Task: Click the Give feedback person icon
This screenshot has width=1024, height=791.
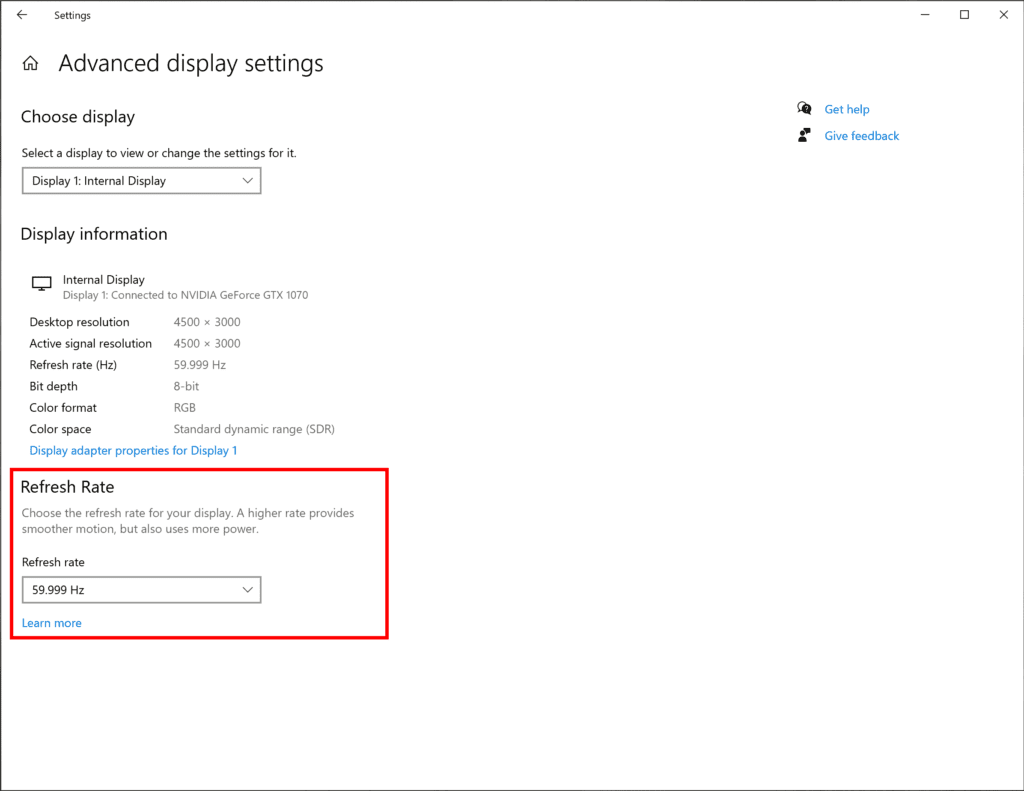Action: pyautogui.click(x=804, y=135)
